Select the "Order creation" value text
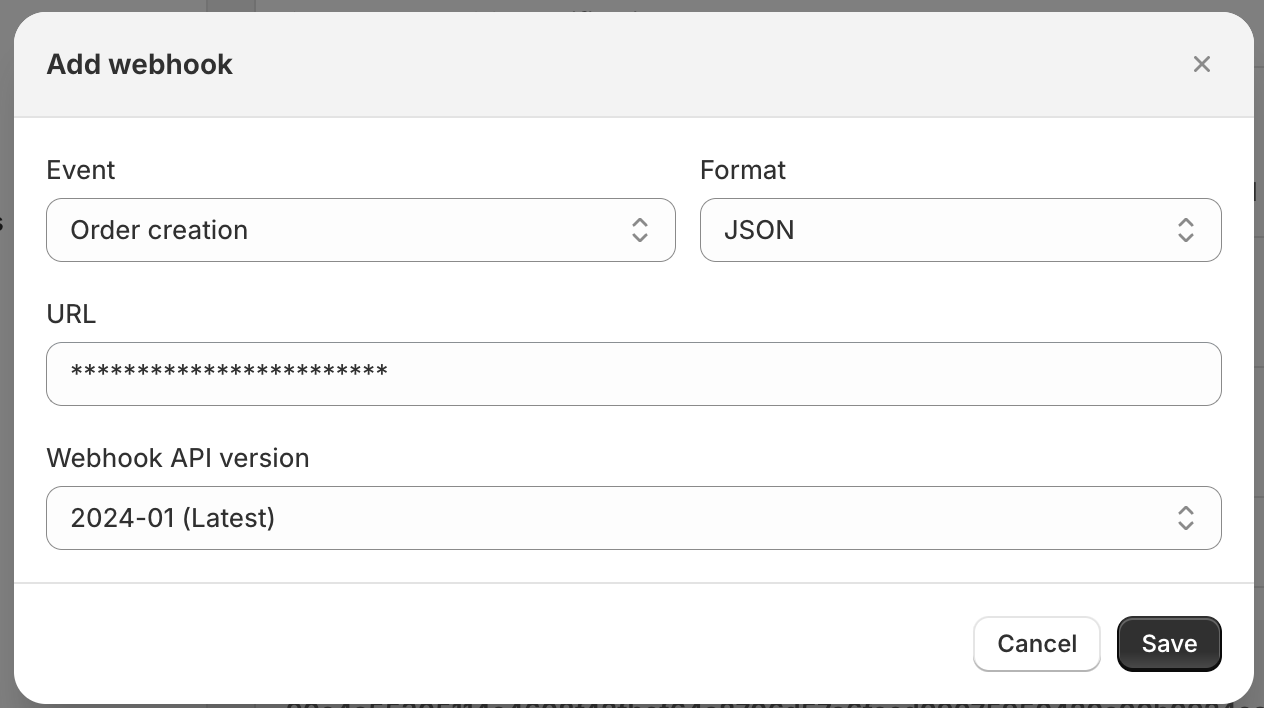This screenshot has height=708, width=1264. 159,230
